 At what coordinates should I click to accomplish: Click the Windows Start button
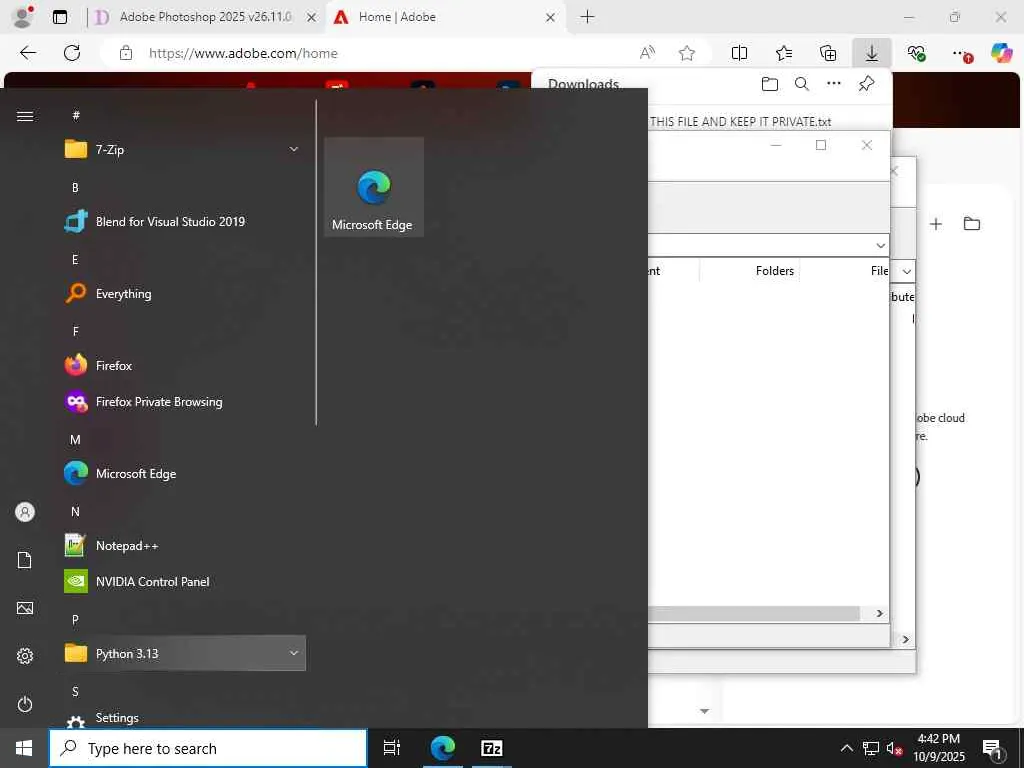24,748
